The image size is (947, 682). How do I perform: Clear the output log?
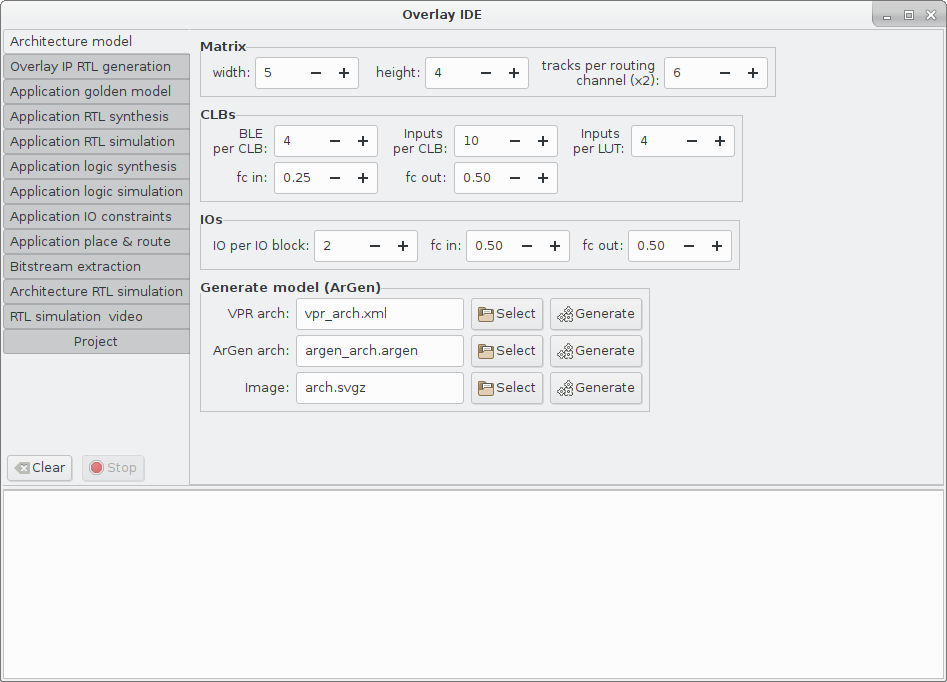pos(40,468)
